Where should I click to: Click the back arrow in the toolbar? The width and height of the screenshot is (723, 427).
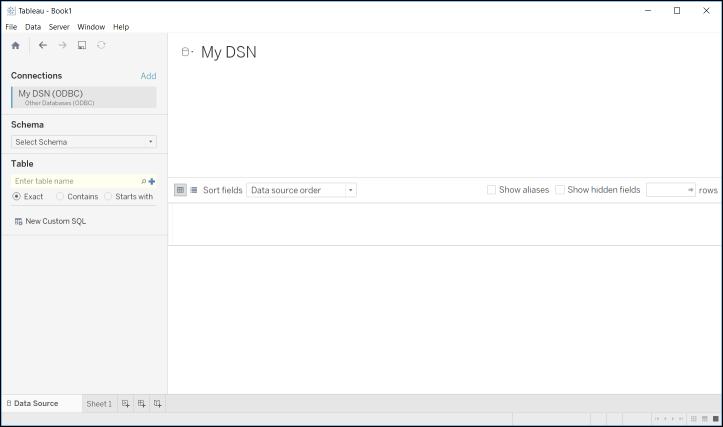43,45
